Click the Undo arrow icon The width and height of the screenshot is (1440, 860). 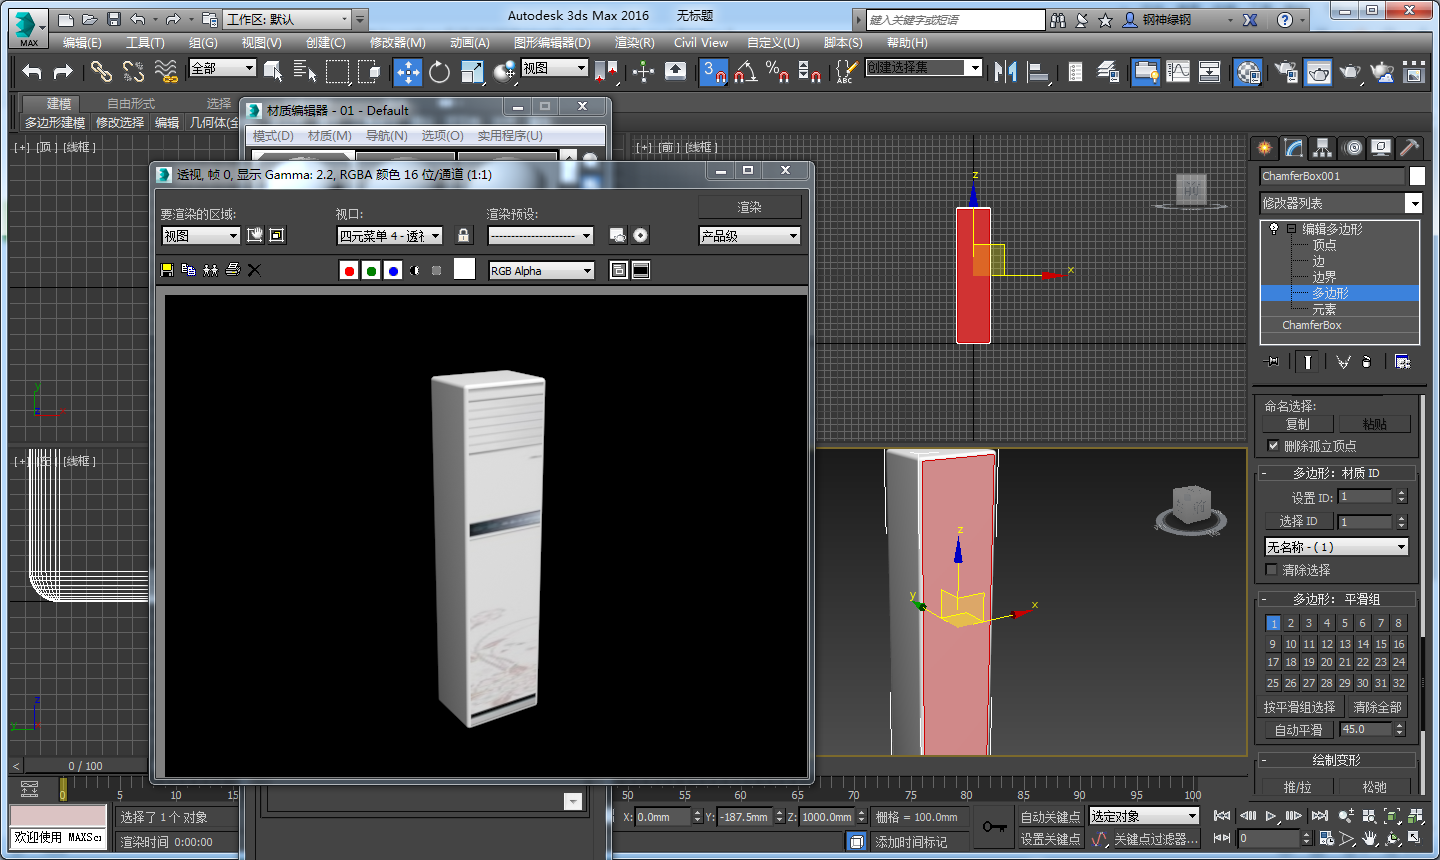click(x=32, y=71)
